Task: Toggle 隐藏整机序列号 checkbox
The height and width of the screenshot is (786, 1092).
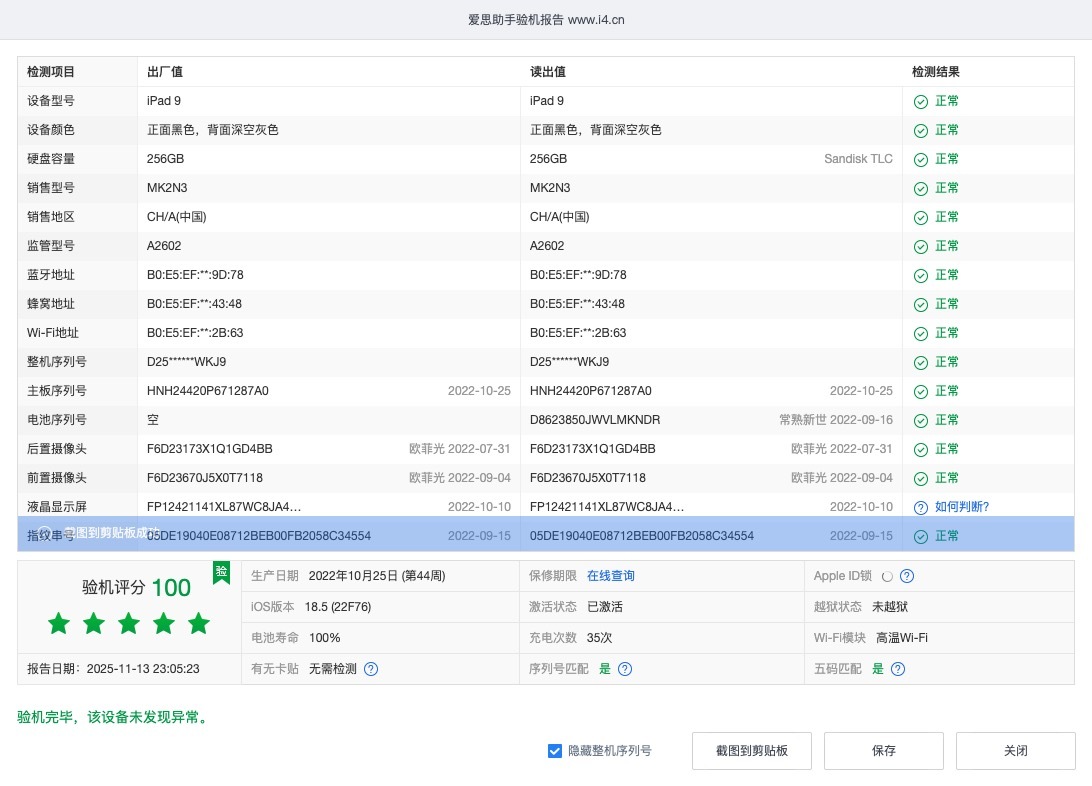Action: (555, 750)
